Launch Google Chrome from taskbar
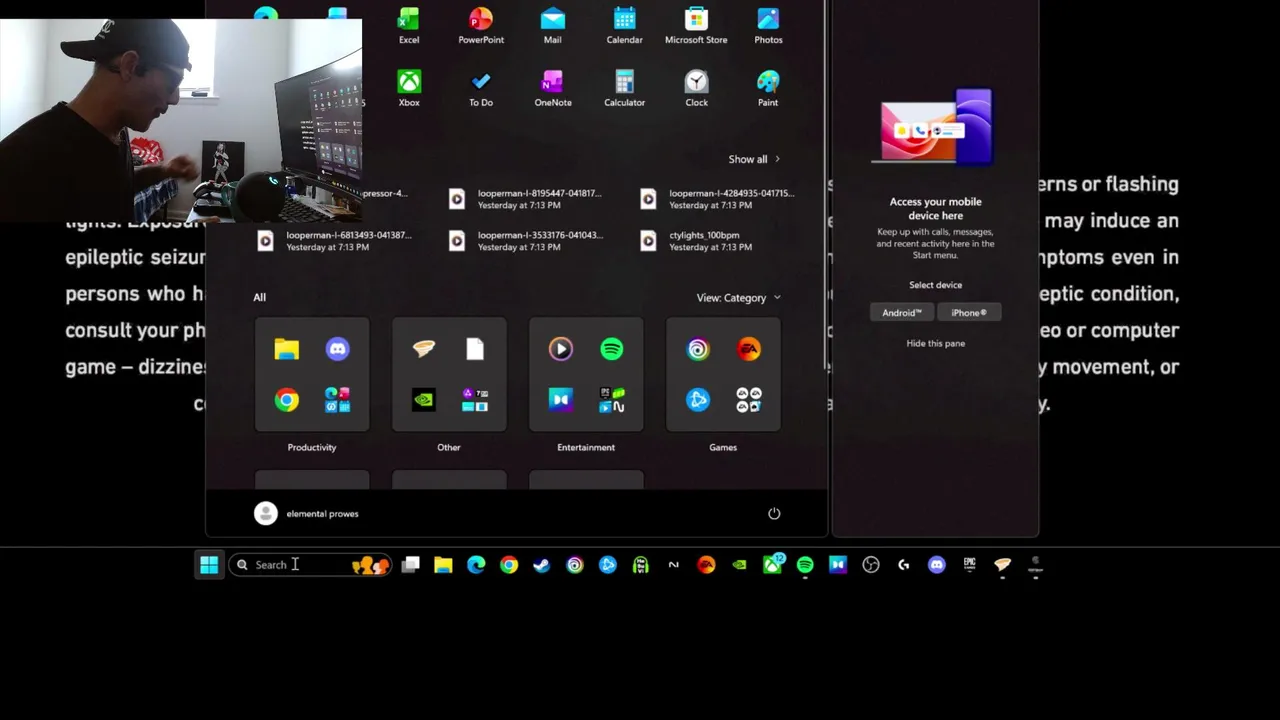 tap(509, 565)
